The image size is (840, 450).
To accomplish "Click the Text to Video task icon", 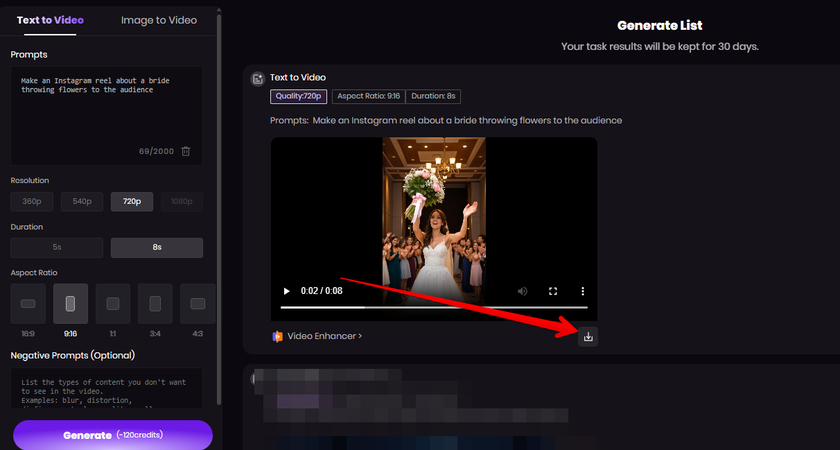I will 258,79.
